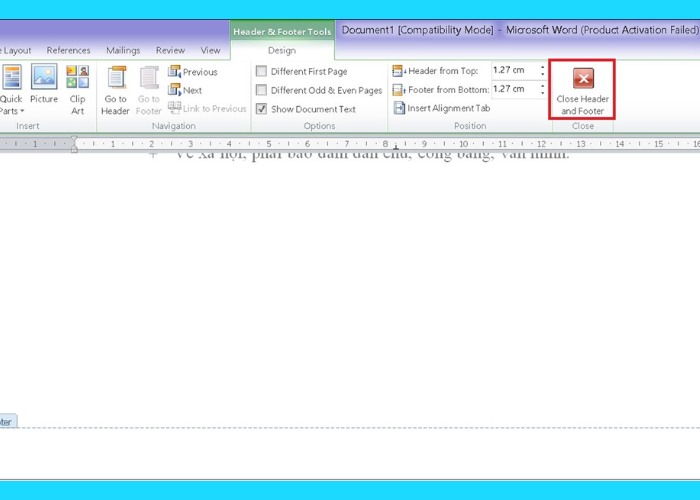The width and height of the screenshot is (700, 500).
Task: Switch to the View tab
Action: coord(210,50)
